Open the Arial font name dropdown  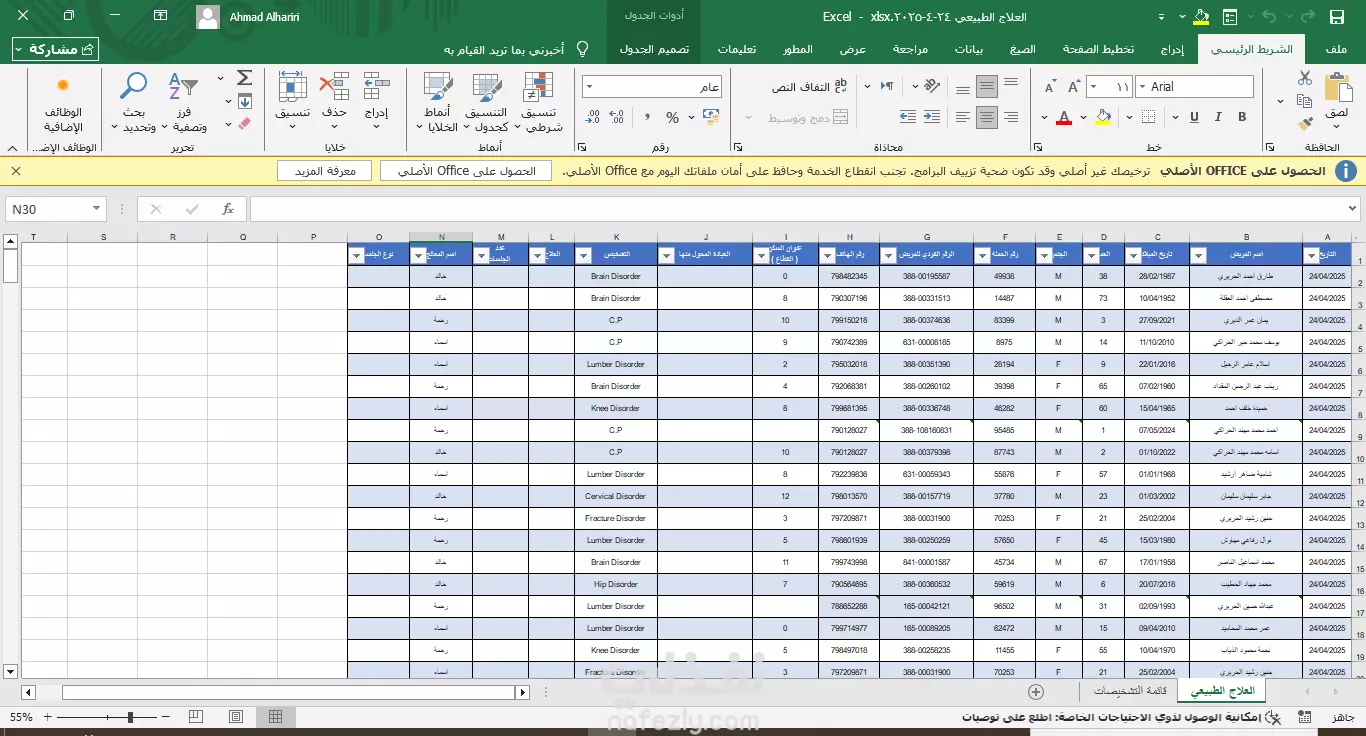click(1143, 87)
